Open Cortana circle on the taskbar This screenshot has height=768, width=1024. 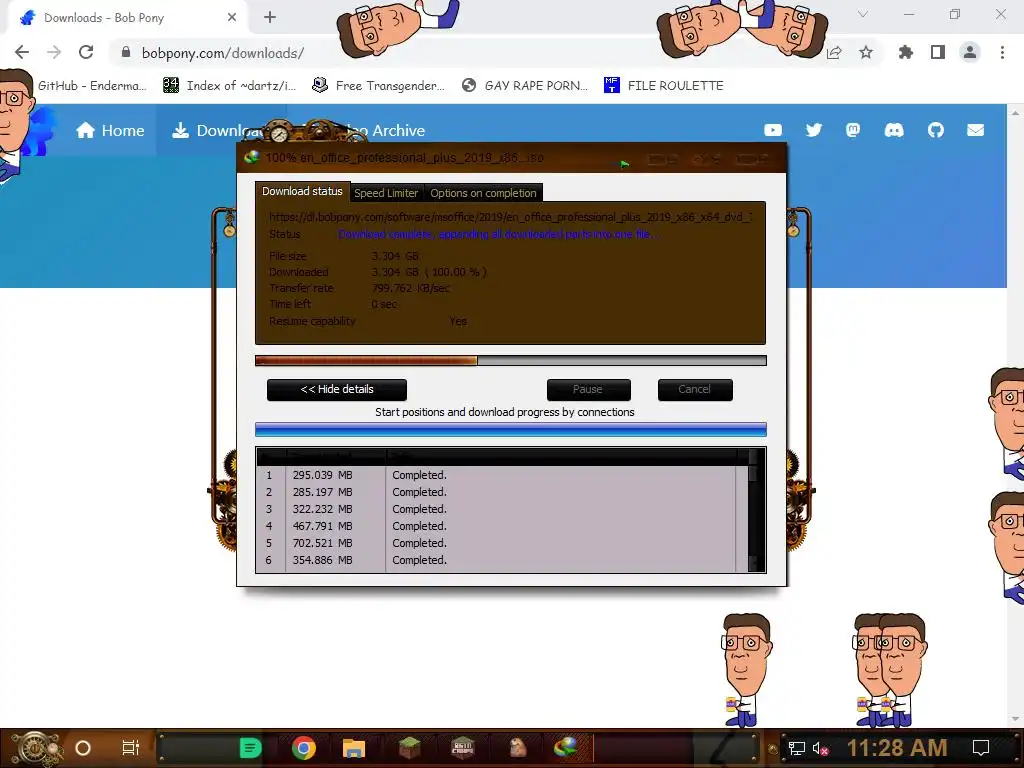coord(83,748)
